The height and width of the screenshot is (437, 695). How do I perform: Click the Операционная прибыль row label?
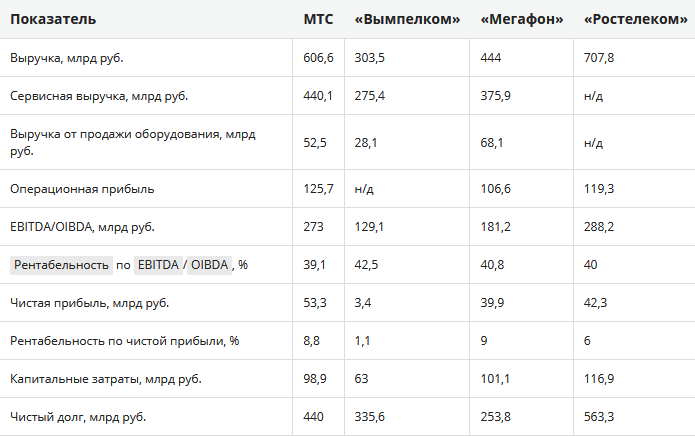[82, 189]
